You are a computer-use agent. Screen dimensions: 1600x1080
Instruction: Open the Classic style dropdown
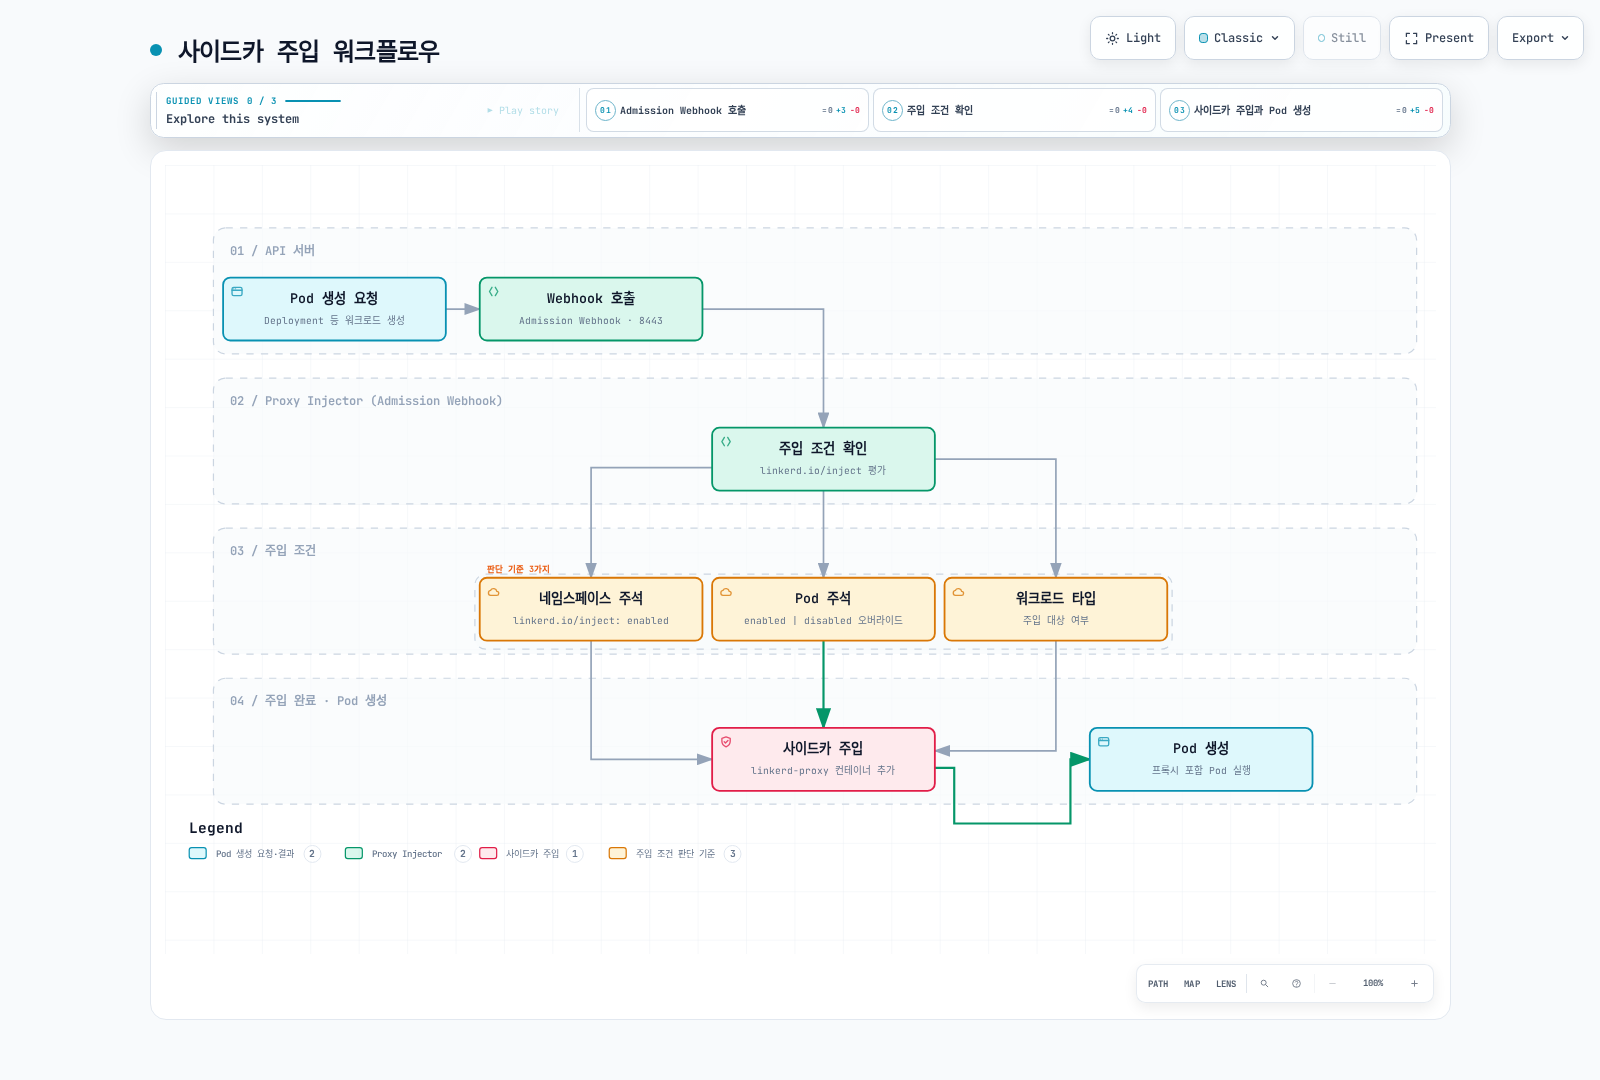(1239, 38)
